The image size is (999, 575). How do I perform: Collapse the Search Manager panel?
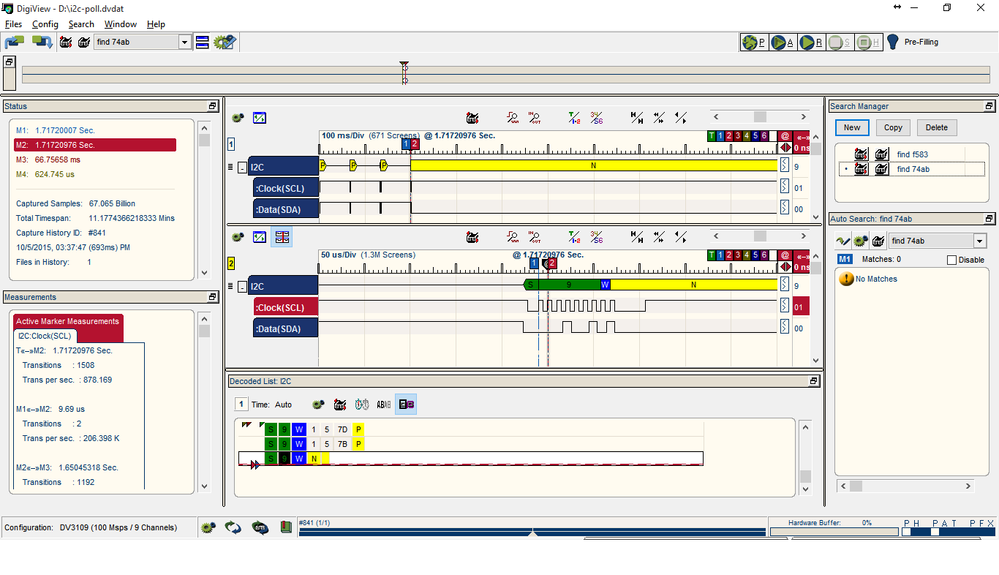[x=989, y=106]
